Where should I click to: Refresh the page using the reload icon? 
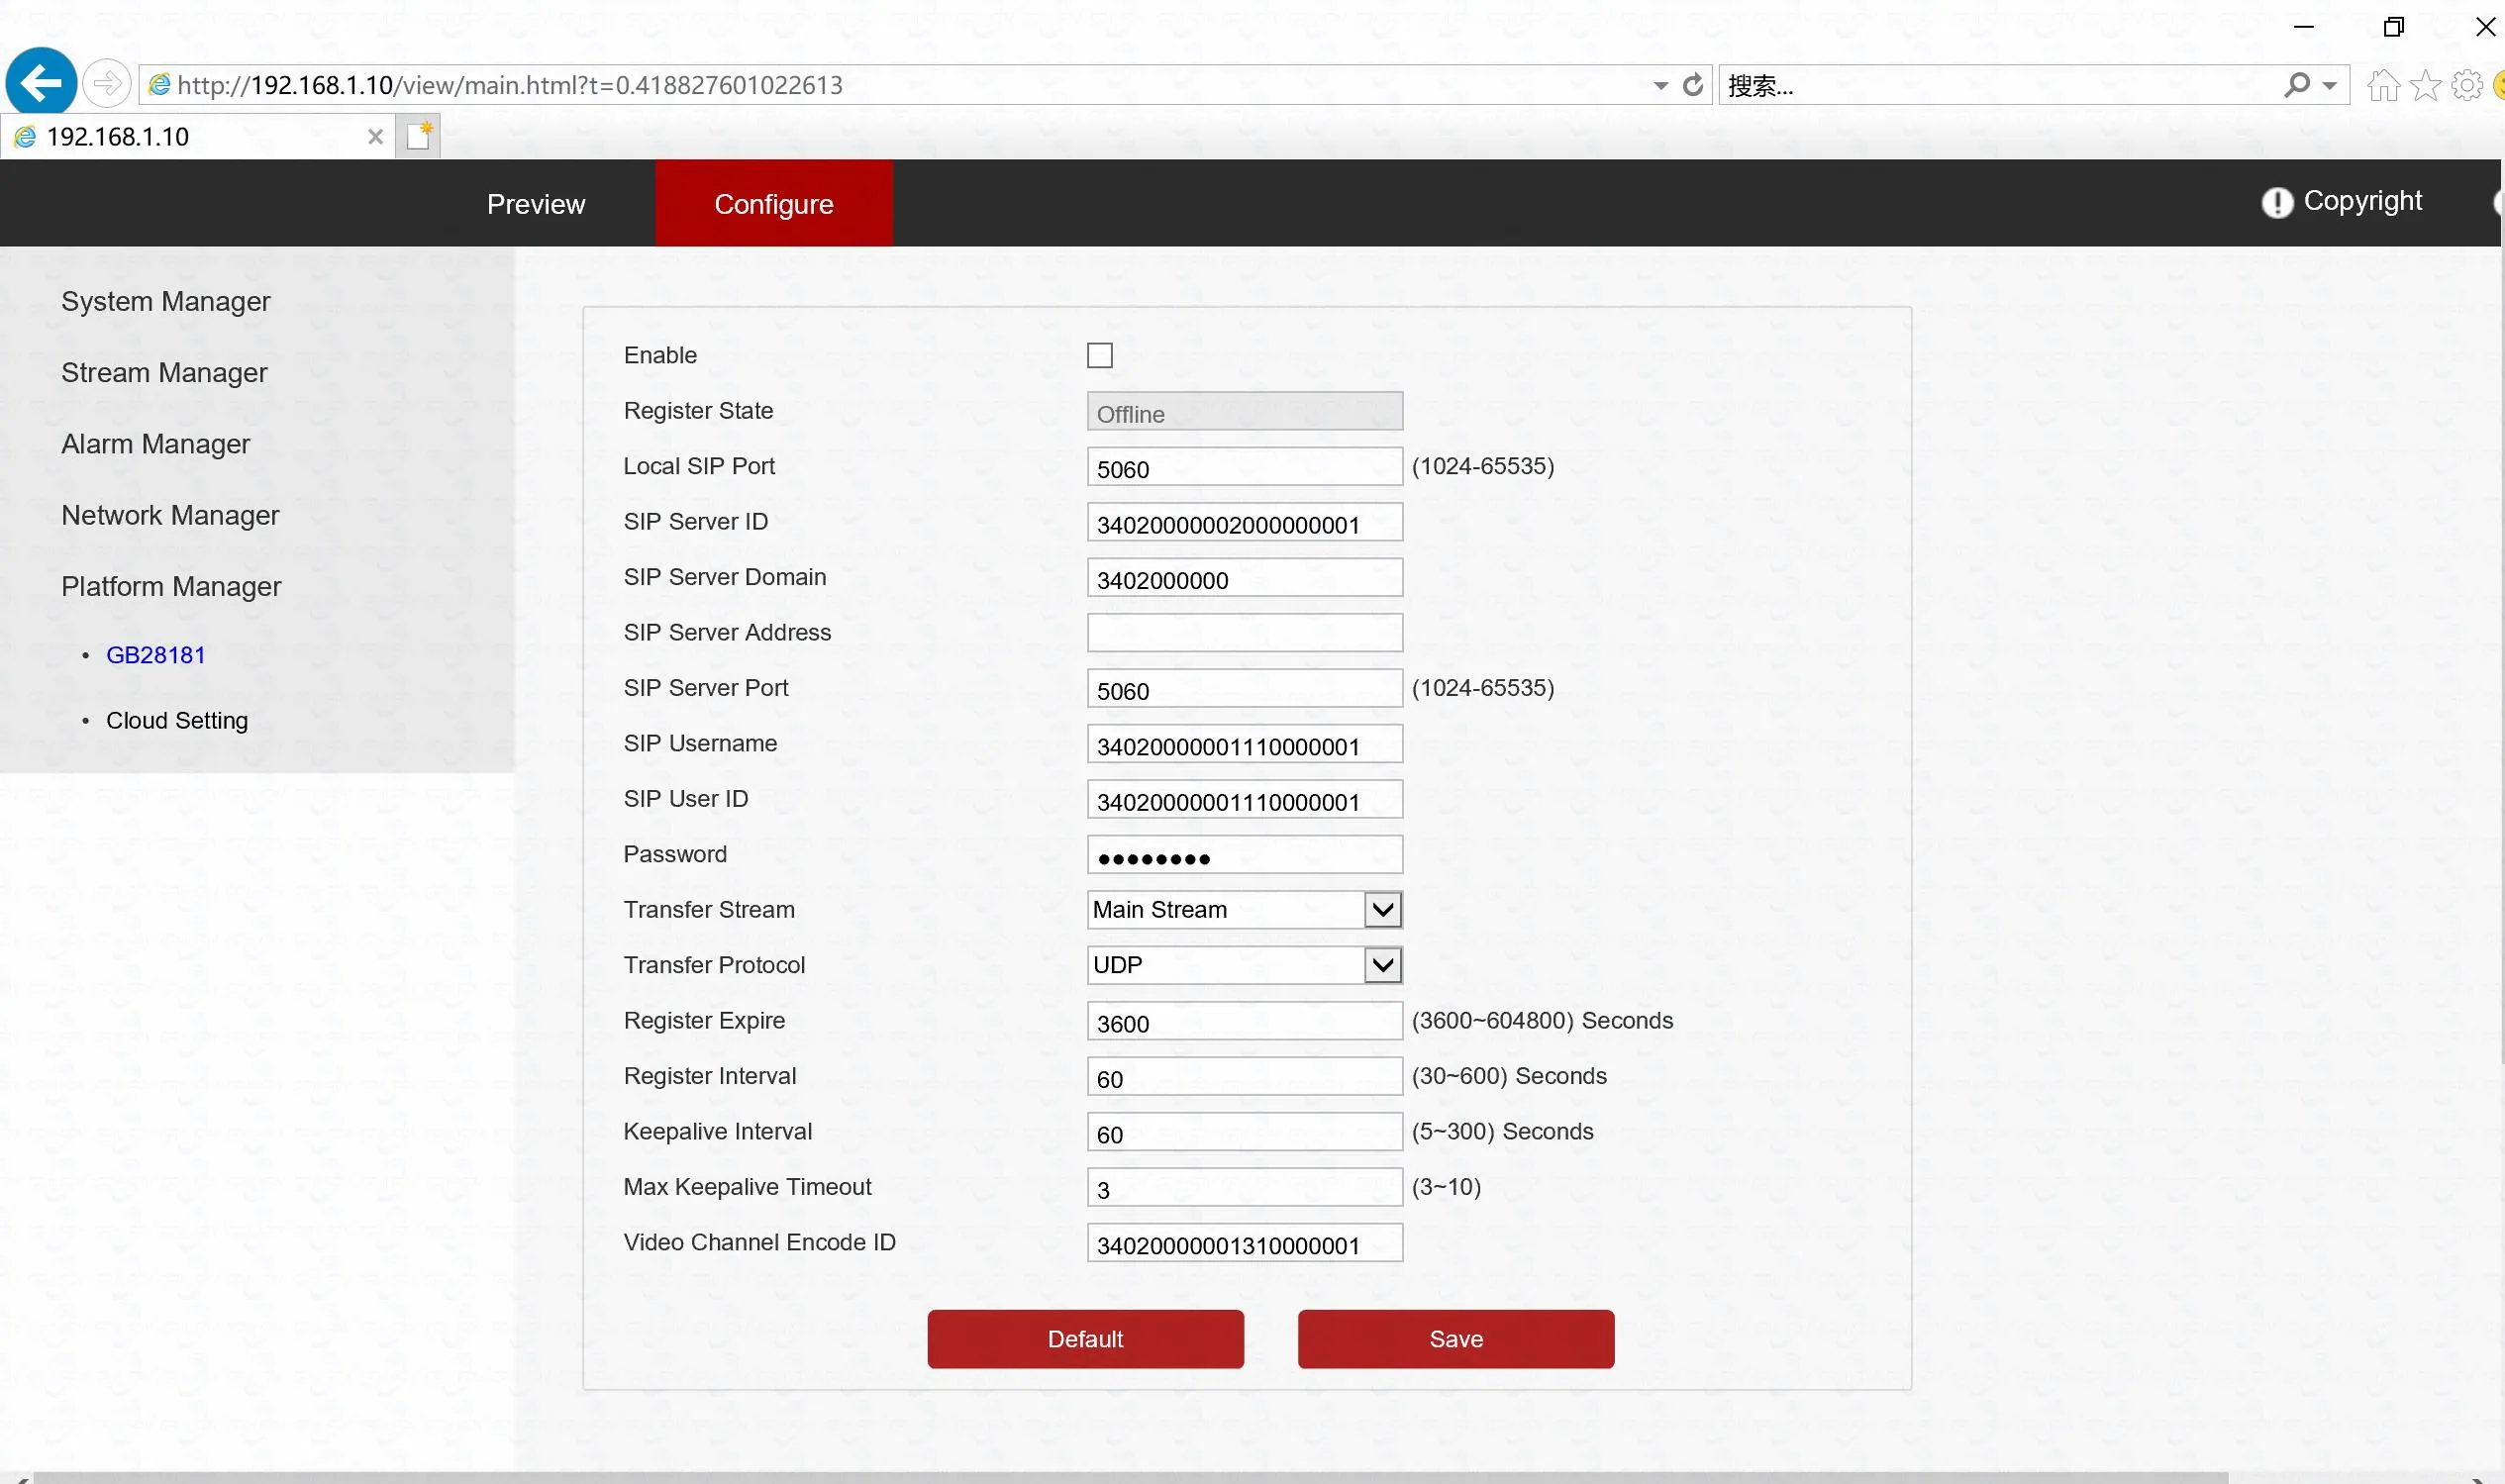1692,85
